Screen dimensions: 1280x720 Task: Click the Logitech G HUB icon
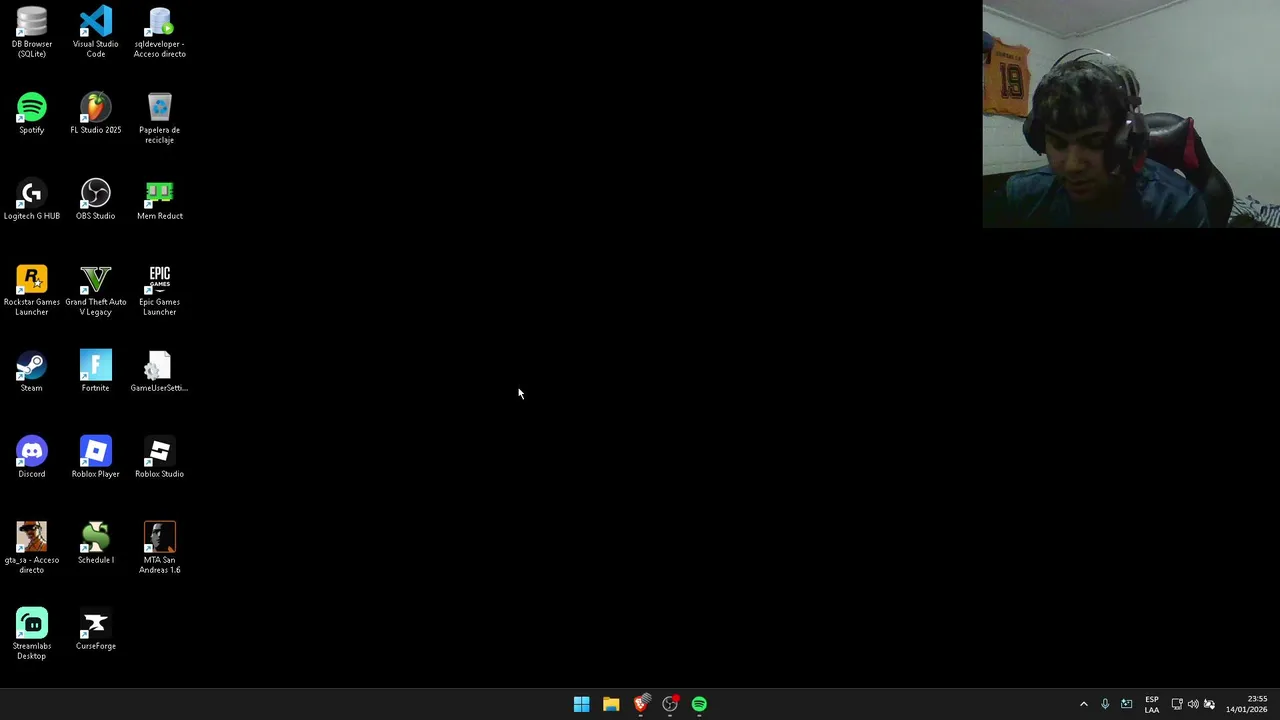(32, 200)
